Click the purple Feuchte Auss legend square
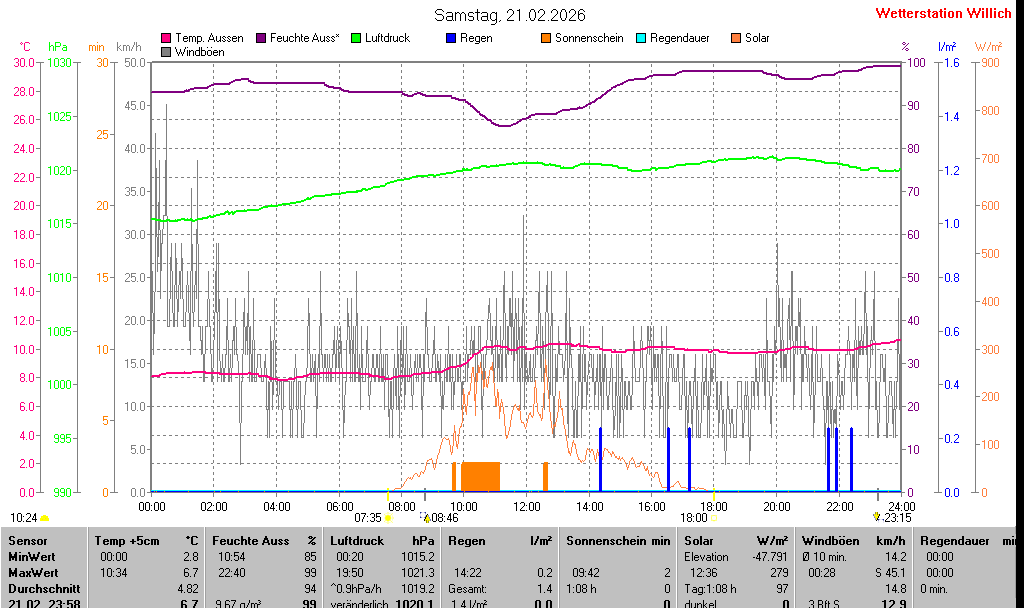This screenshot has height=608, width=1024. click(x=261, y=38)
